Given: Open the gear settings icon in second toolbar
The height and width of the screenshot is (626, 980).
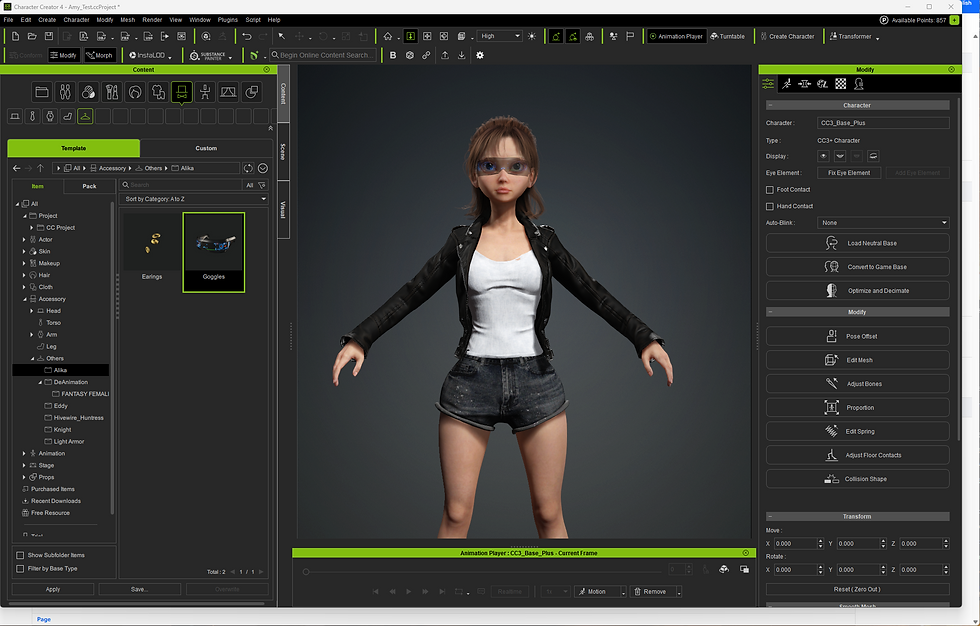Looking at the screenshot, I should point(480,55).
